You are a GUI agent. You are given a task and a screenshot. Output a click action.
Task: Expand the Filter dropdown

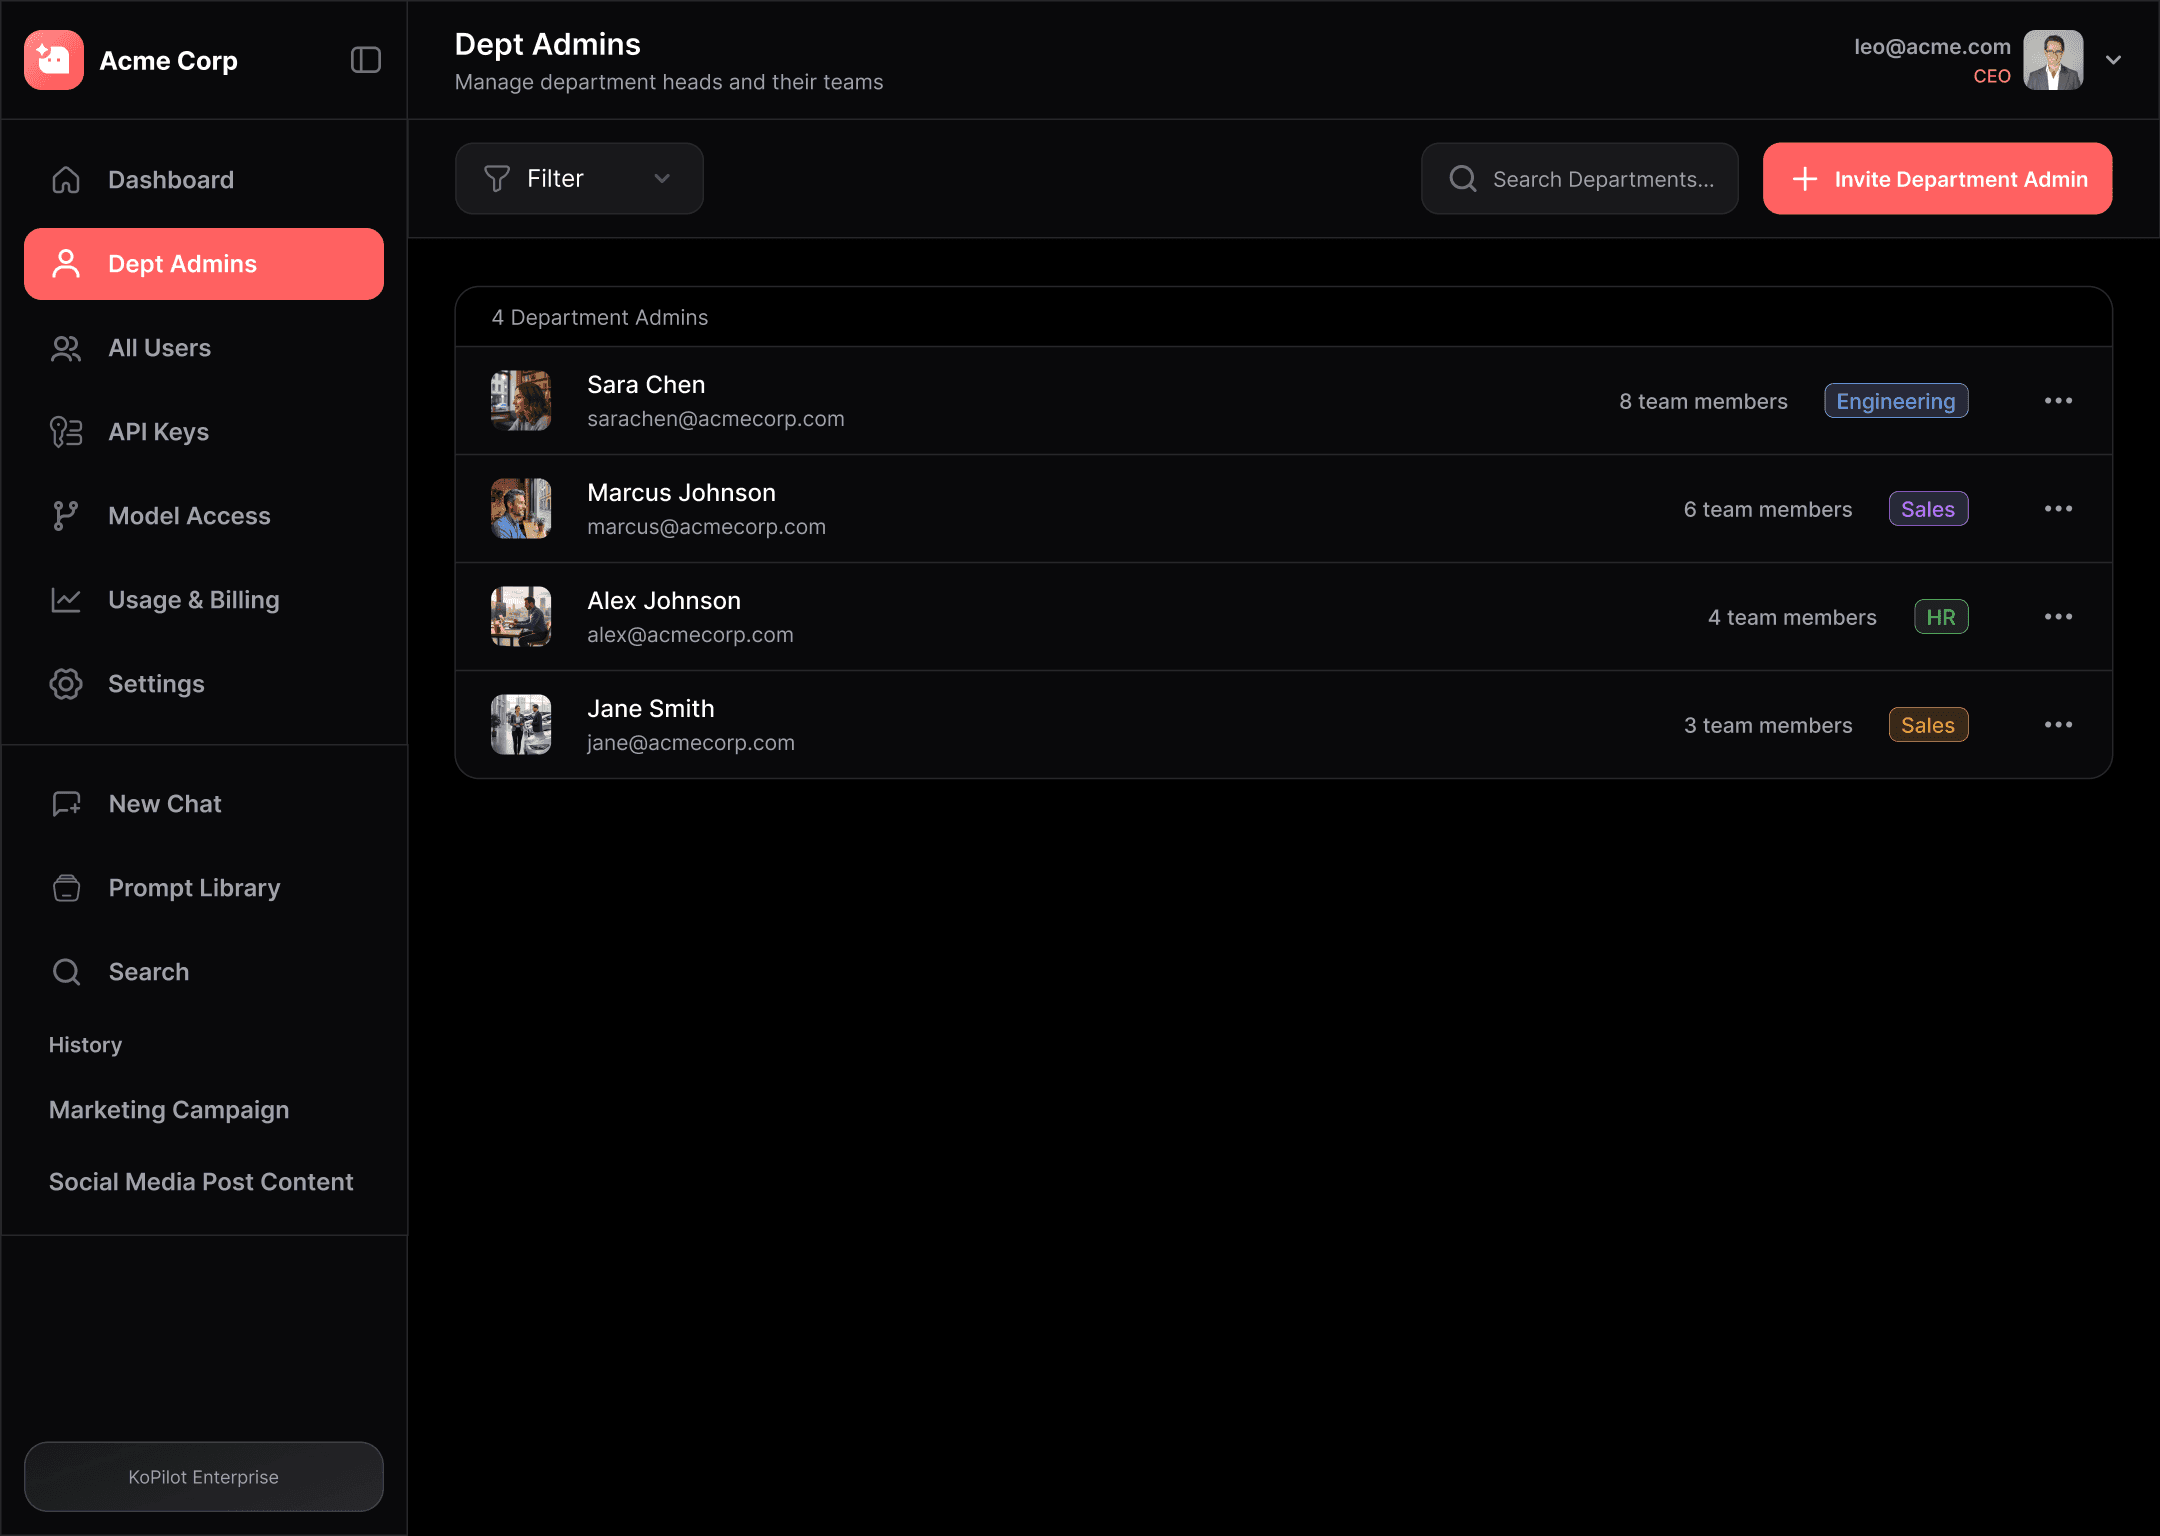pyautogui.click(x=579, y=179)
